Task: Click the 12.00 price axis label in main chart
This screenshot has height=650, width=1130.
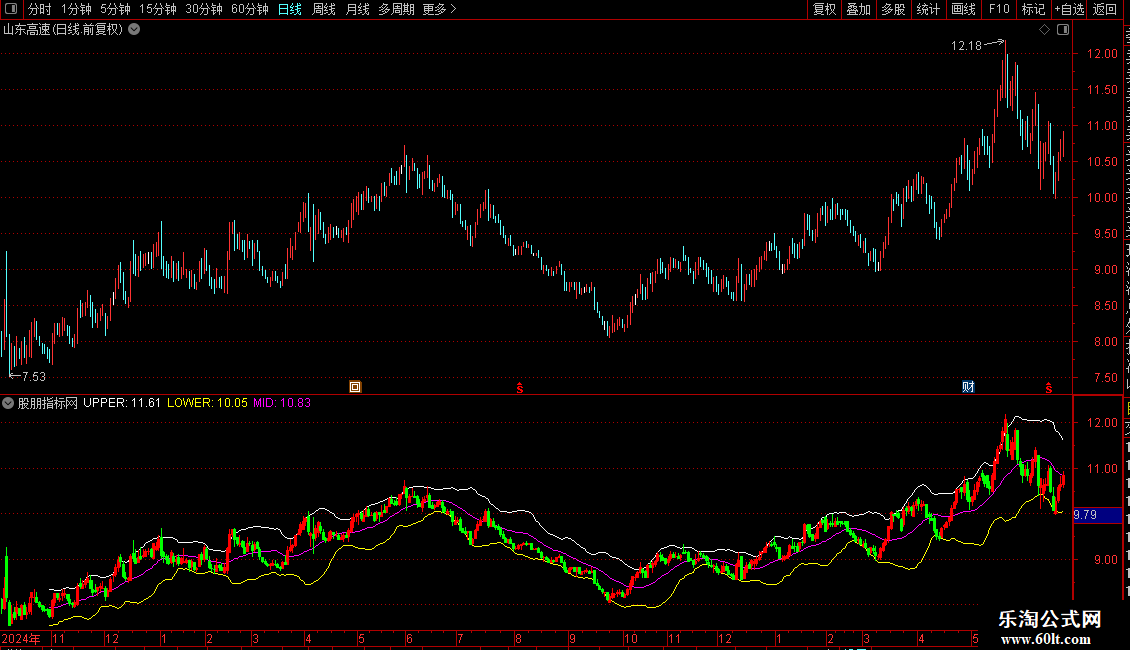Action: coord(1102,54)
